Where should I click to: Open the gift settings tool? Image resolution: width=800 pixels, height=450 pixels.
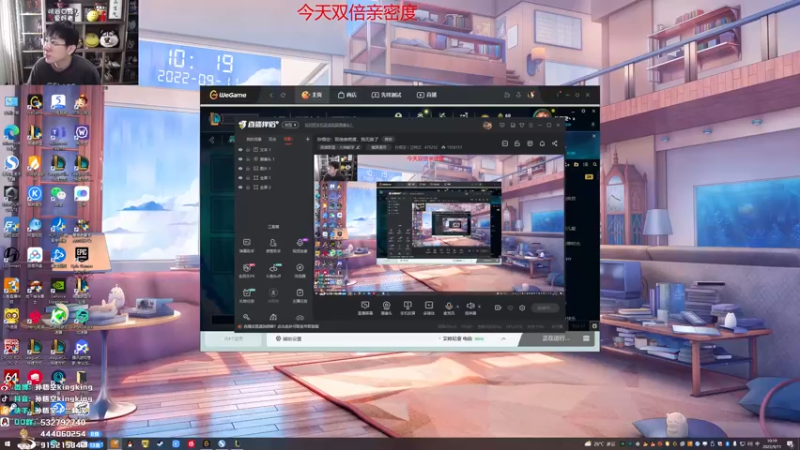(x=246, y=295)
